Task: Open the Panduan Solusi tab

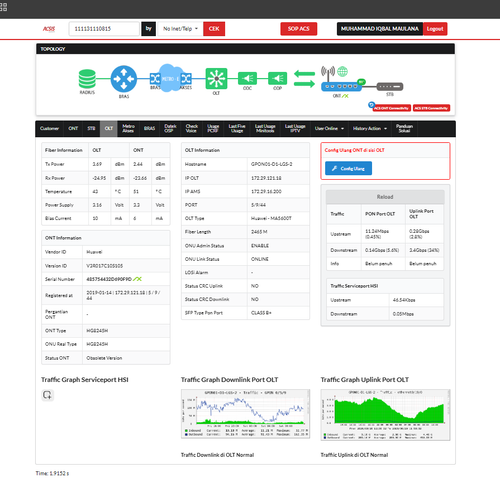Action: click(x=404, y=129)
